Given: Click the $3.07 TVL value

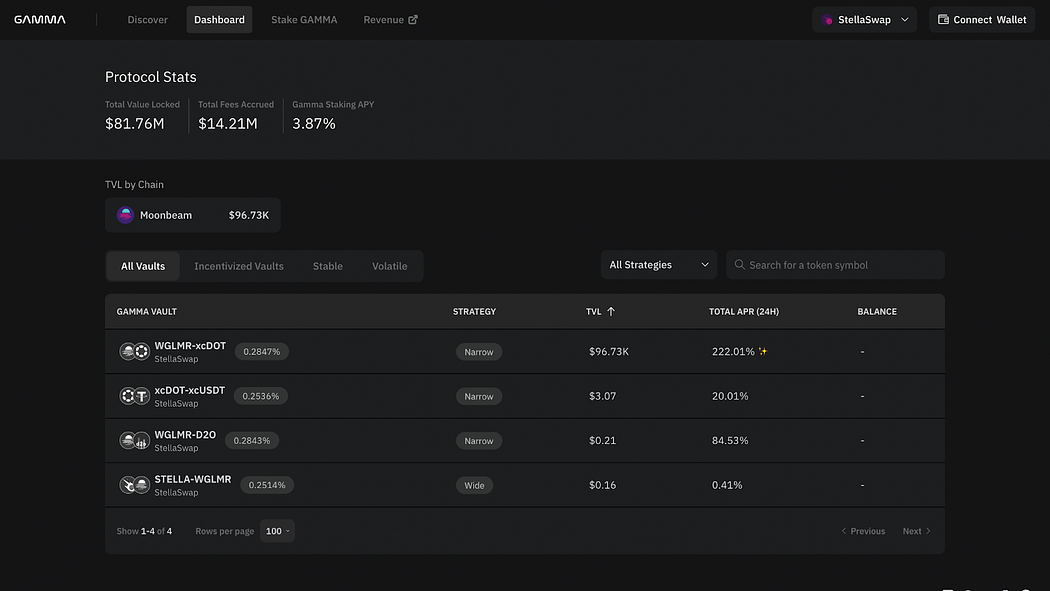Looking at the screenshot, I should tap(603, 396).
